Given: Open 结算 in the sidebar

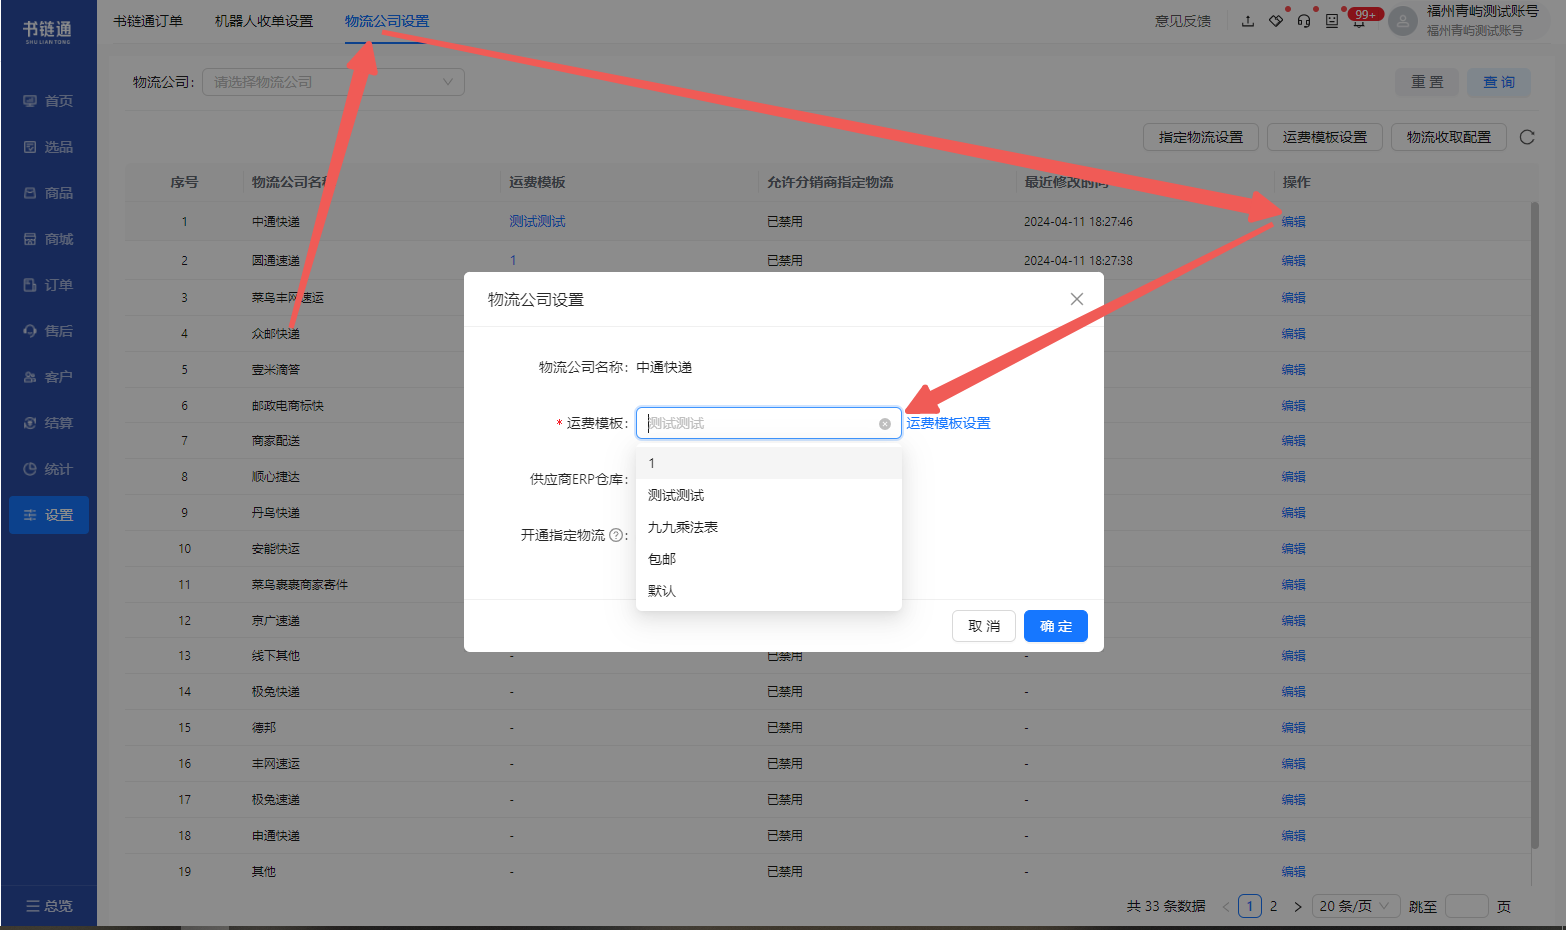Looking at the screenshot, I should 48,423.
